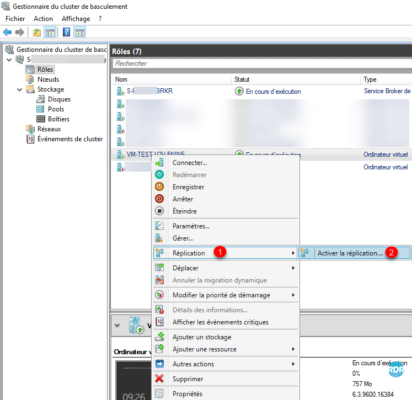
Task: Choose Enregistrer in context menu
Action: 188,187
